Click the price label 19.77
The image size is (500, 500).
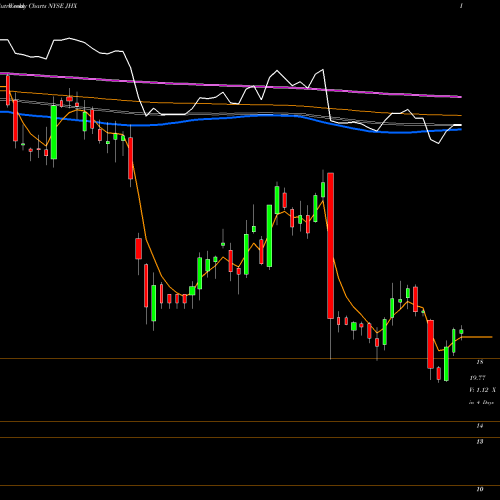(x=477, y=378)
